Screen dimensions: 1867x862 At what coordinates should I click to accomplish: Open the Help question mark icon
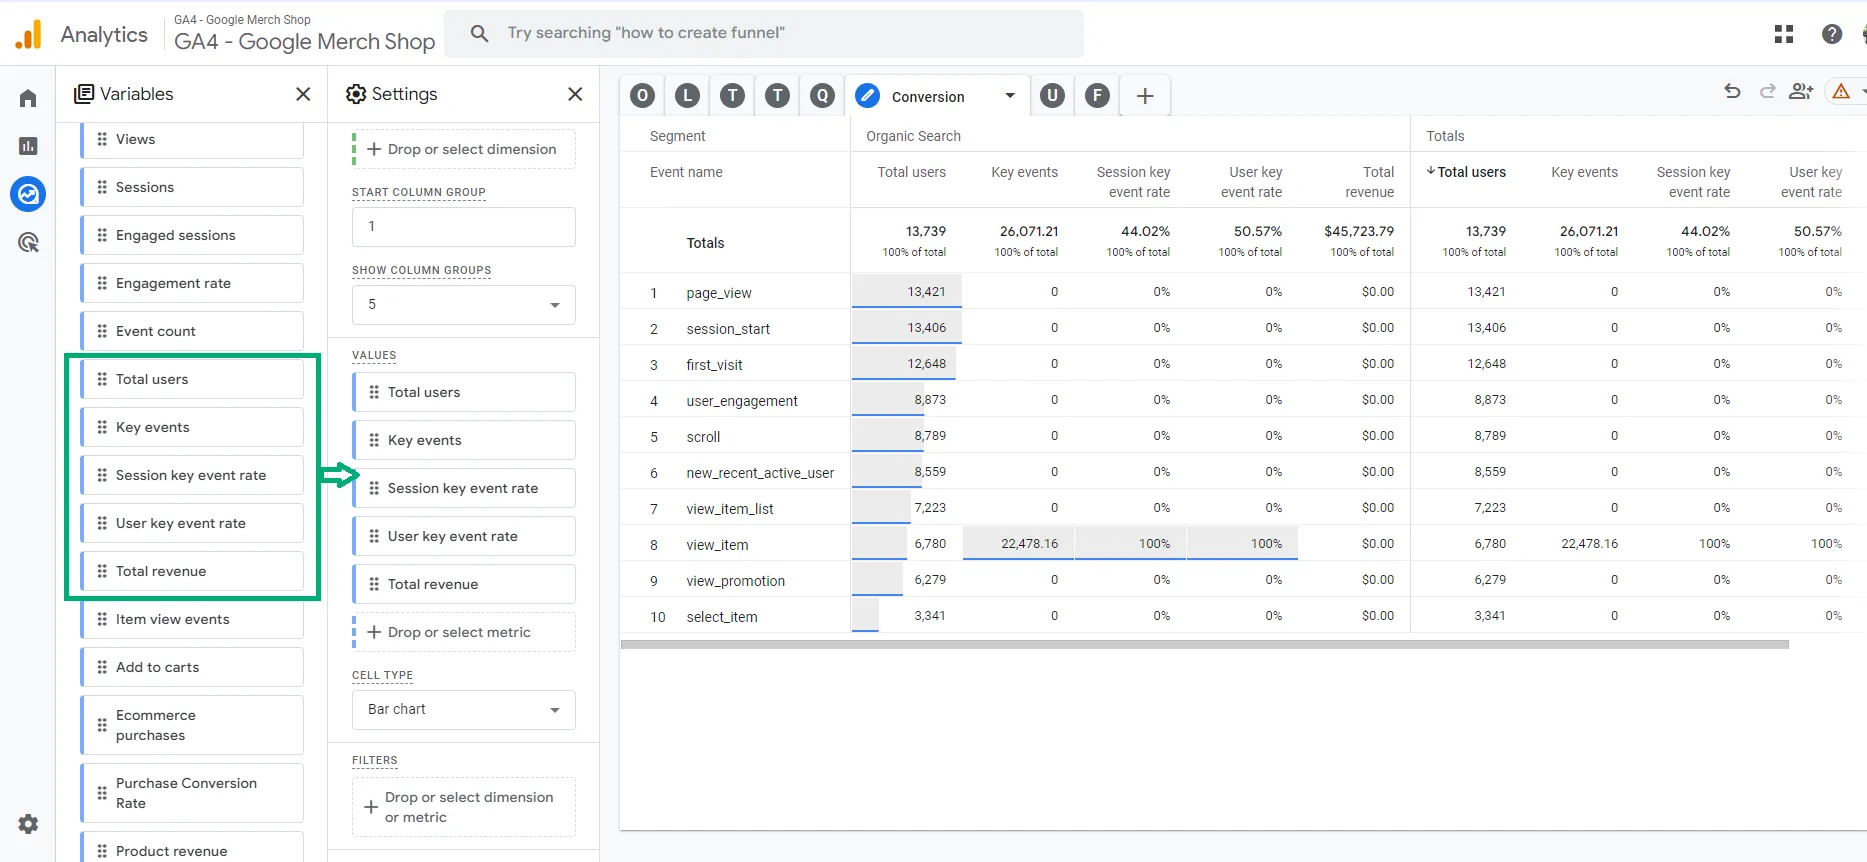click(x=1832, y=34)
